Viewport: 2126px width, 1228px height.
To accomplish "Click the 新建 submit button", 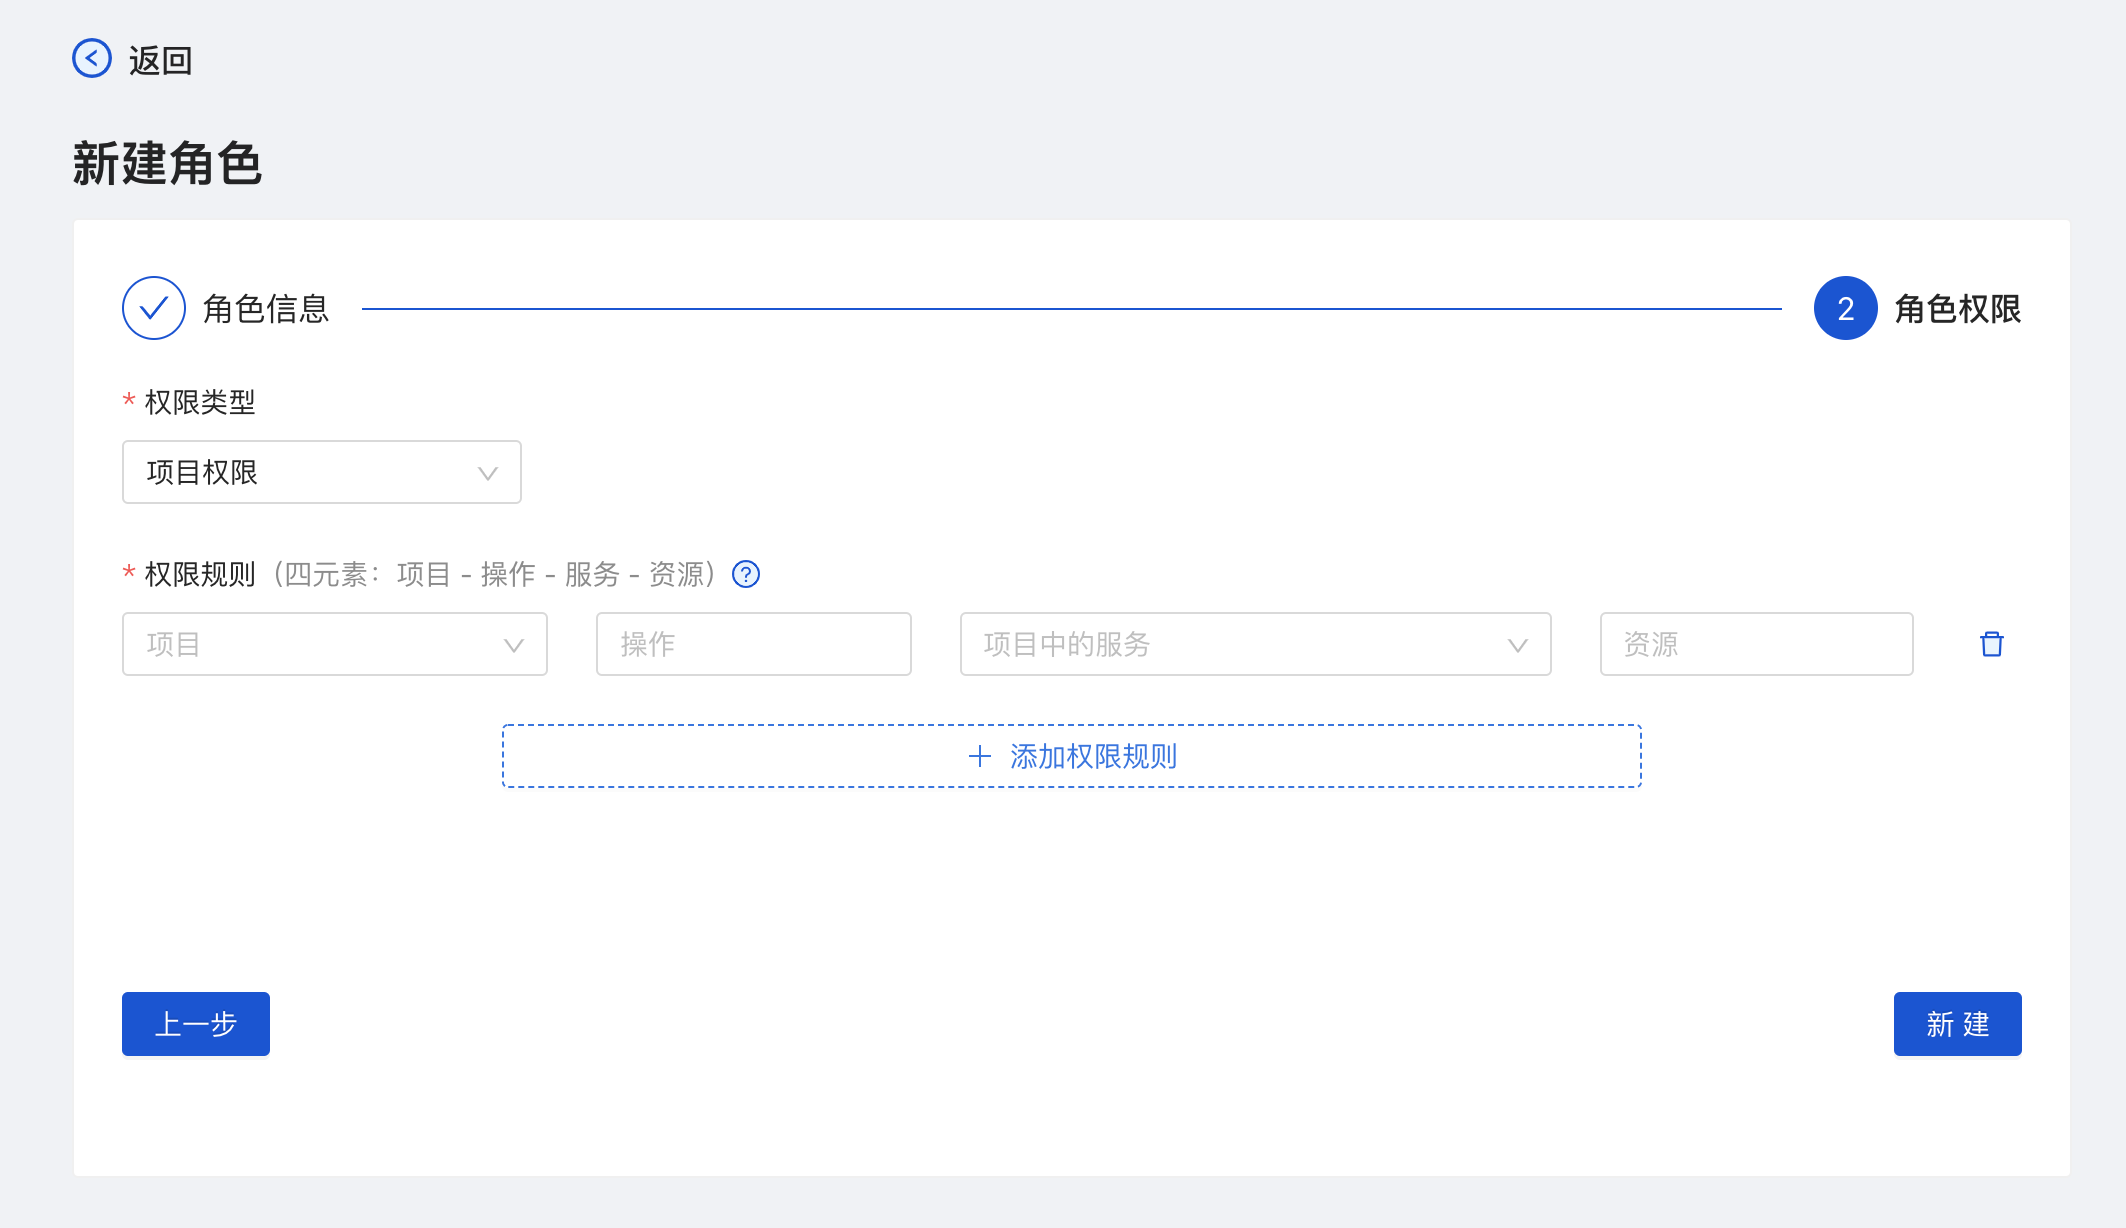I will (1957, 1024).
